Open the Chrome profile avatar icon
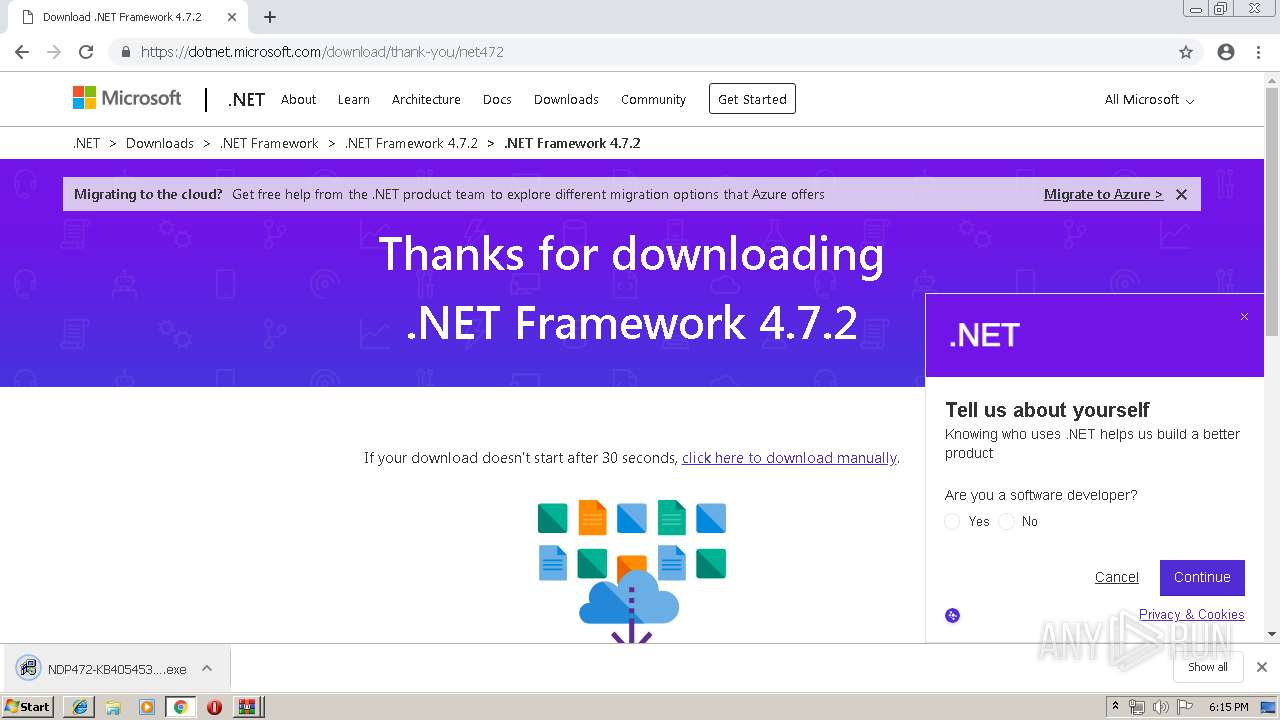The image size is (1280, 720). [1226, 52]
